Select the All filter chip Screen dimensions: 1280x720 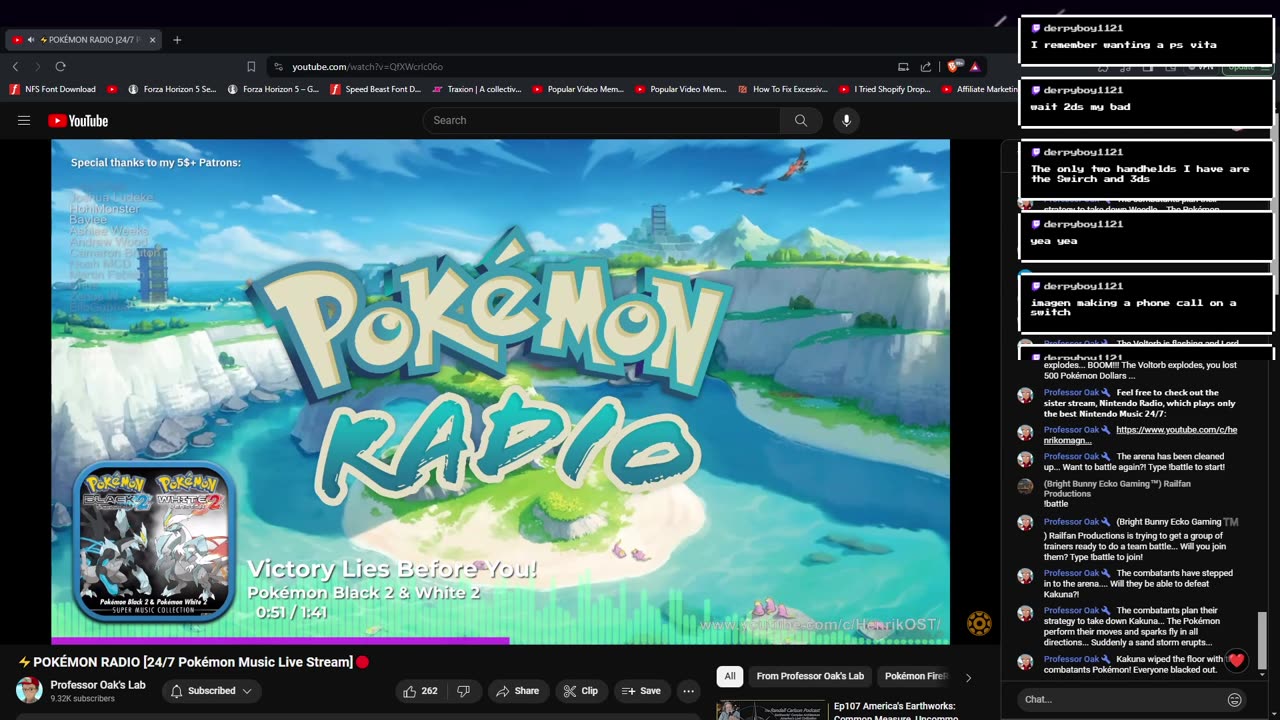tap(730, 676)
